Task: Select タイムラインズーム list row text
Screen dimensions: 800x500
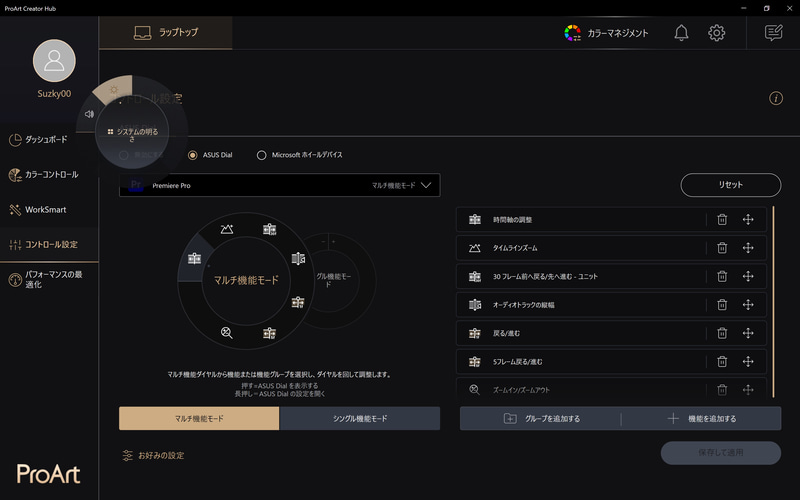Action: [x=515, y=248]
